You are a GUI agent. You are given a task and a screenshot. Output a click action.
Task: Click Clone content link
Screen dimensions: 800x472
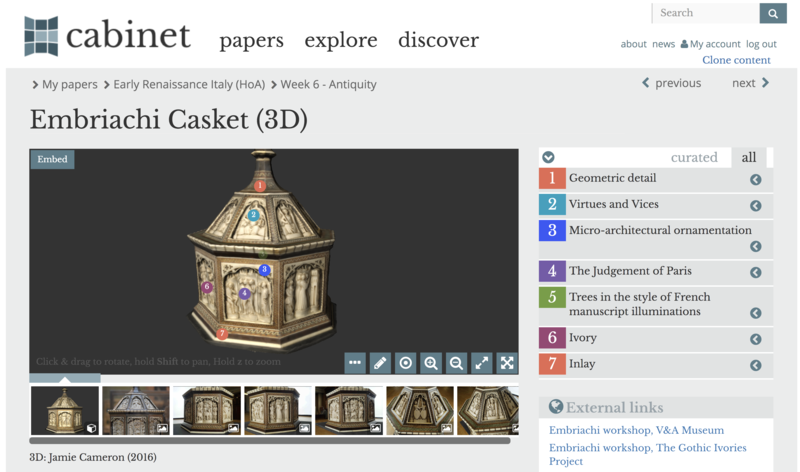click(736, 60)
